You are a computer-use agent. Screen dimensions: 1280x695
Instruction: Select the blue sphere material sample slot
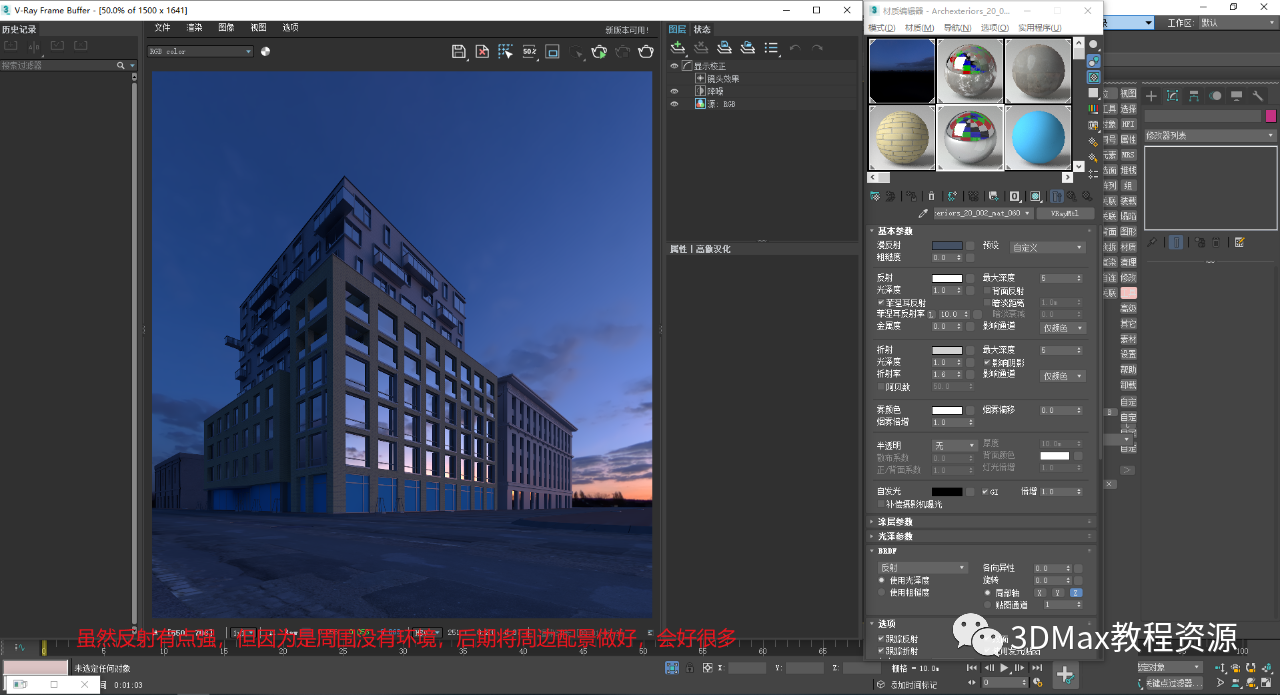(x=1037, y=136)
